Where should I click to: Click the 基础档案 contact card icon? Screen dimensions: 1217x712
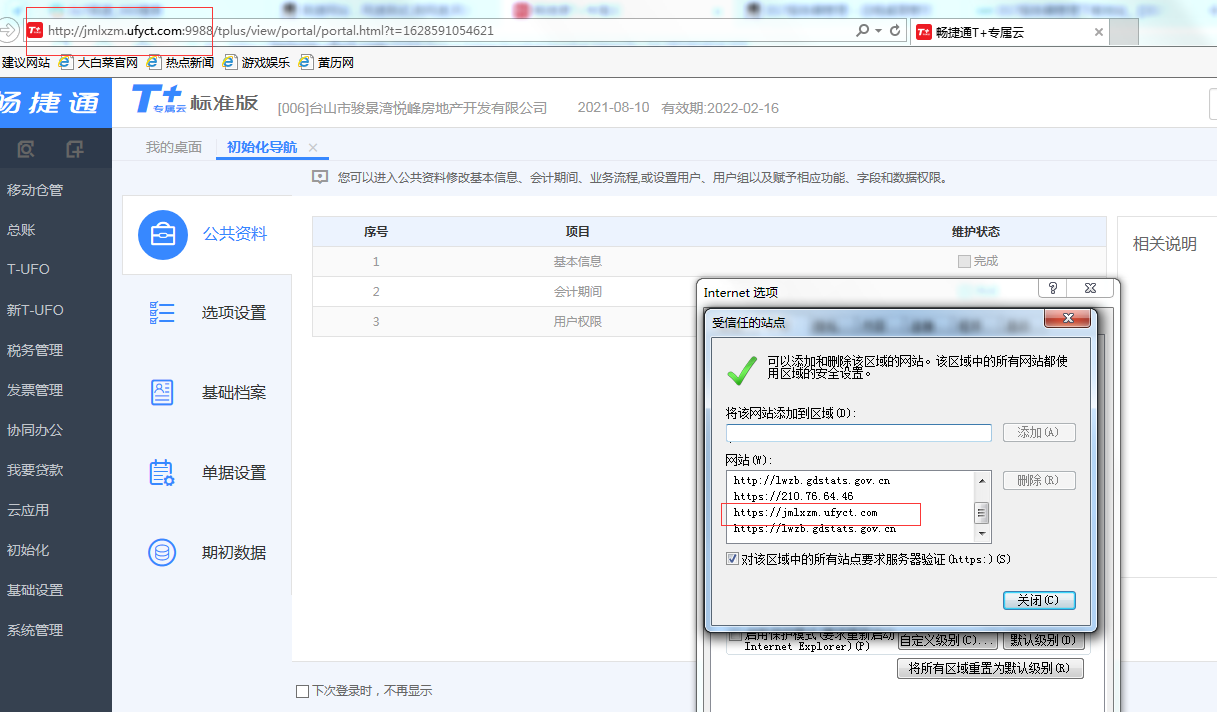162,392
